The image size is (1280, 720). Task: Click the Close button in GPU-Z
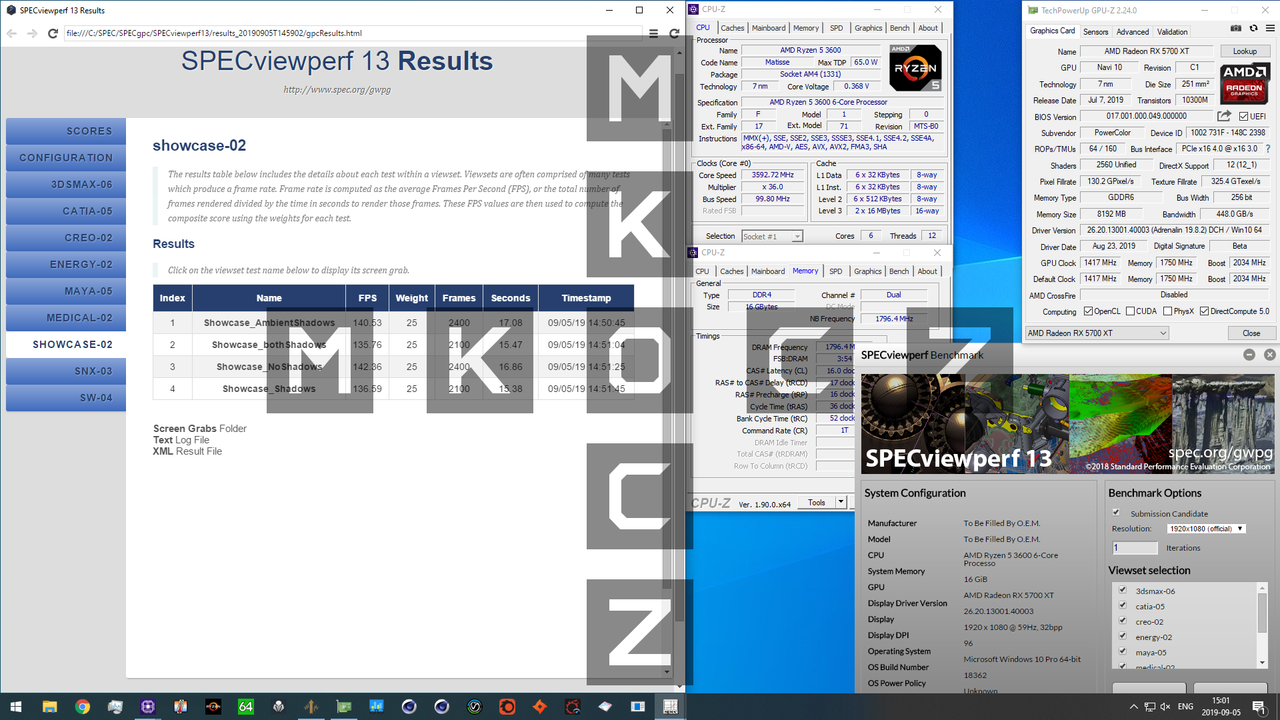(1251, 333)
